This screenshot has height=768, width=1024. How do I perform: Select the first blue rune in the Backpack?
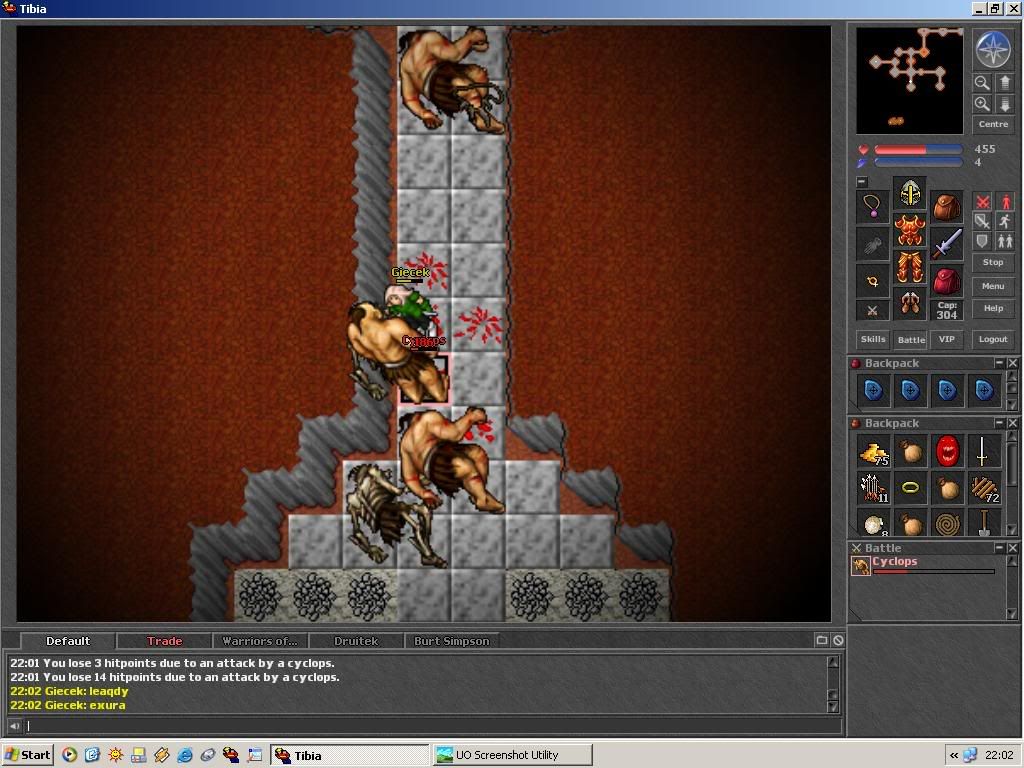coord(873,391)
